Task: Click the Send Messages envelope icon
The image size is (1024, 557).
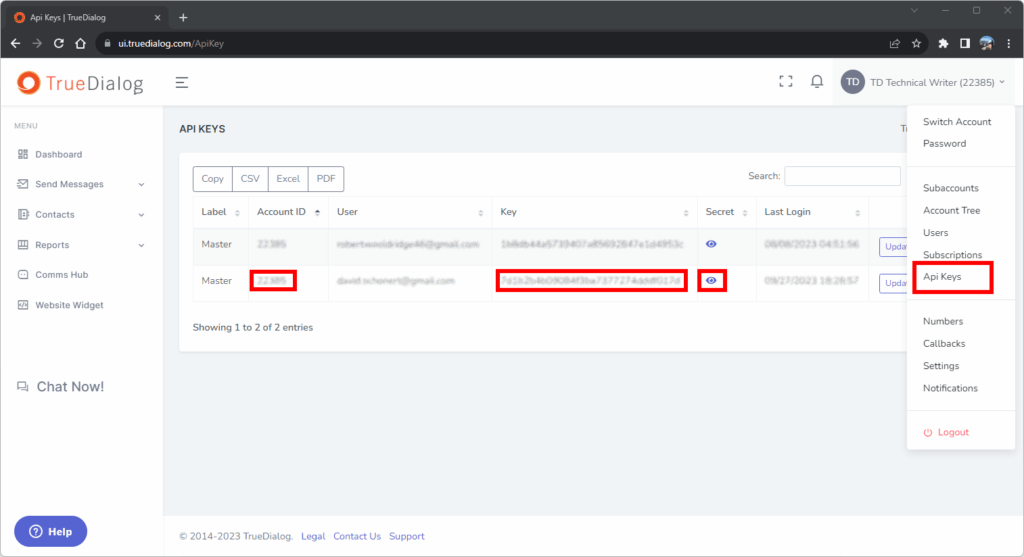Action: pos(23,184)
